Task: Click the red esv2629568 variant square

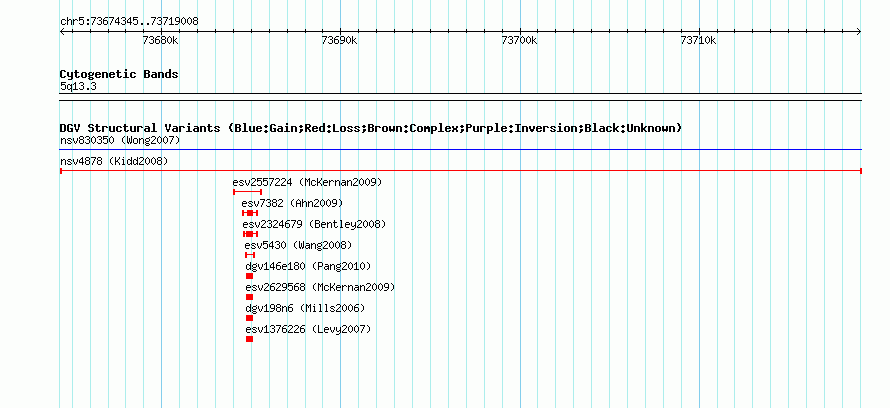Action: 249,297
